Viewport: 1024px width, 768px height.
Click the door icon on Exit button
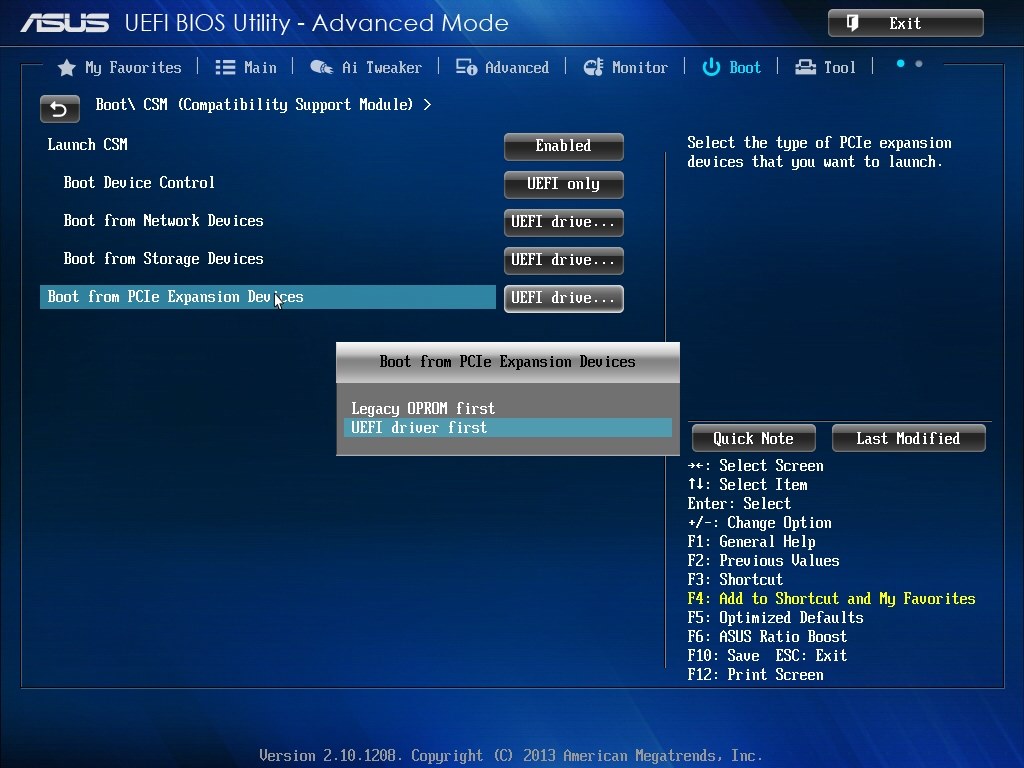[x=852, y=23]
